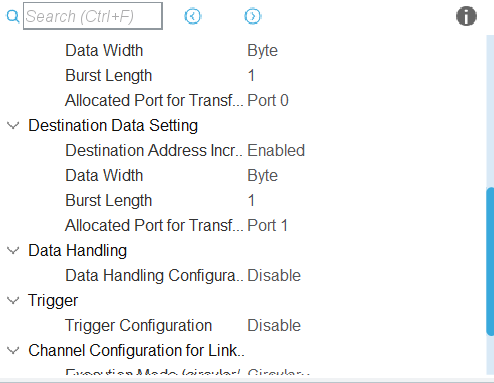
Task: Collapse the Trigger section
Action: click(13, 301)
